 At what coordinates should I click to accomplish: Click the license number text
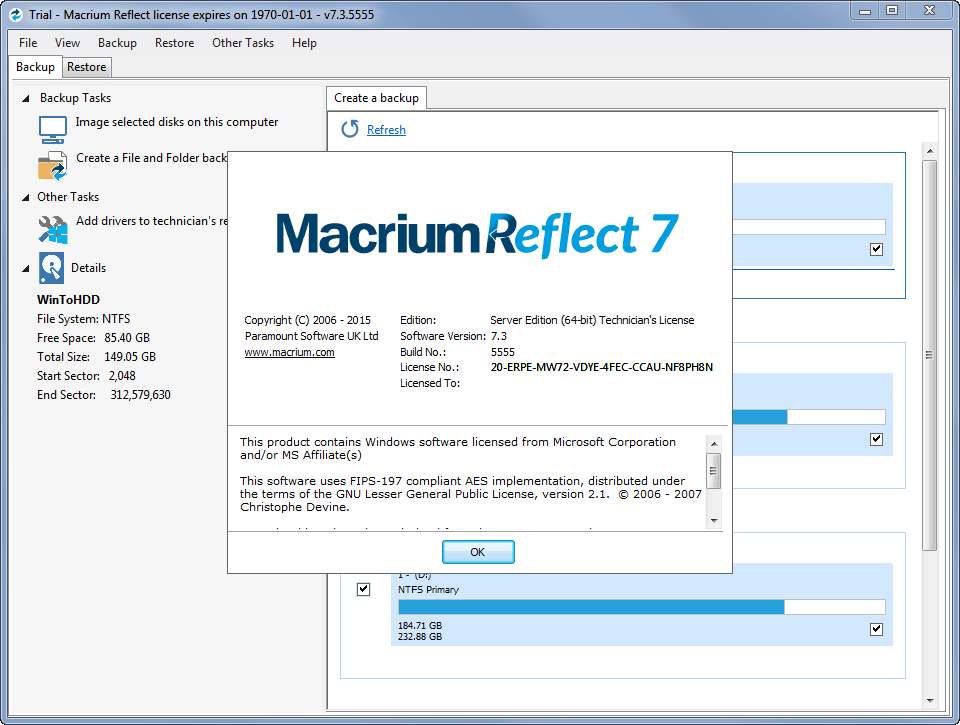click(602, 367)
